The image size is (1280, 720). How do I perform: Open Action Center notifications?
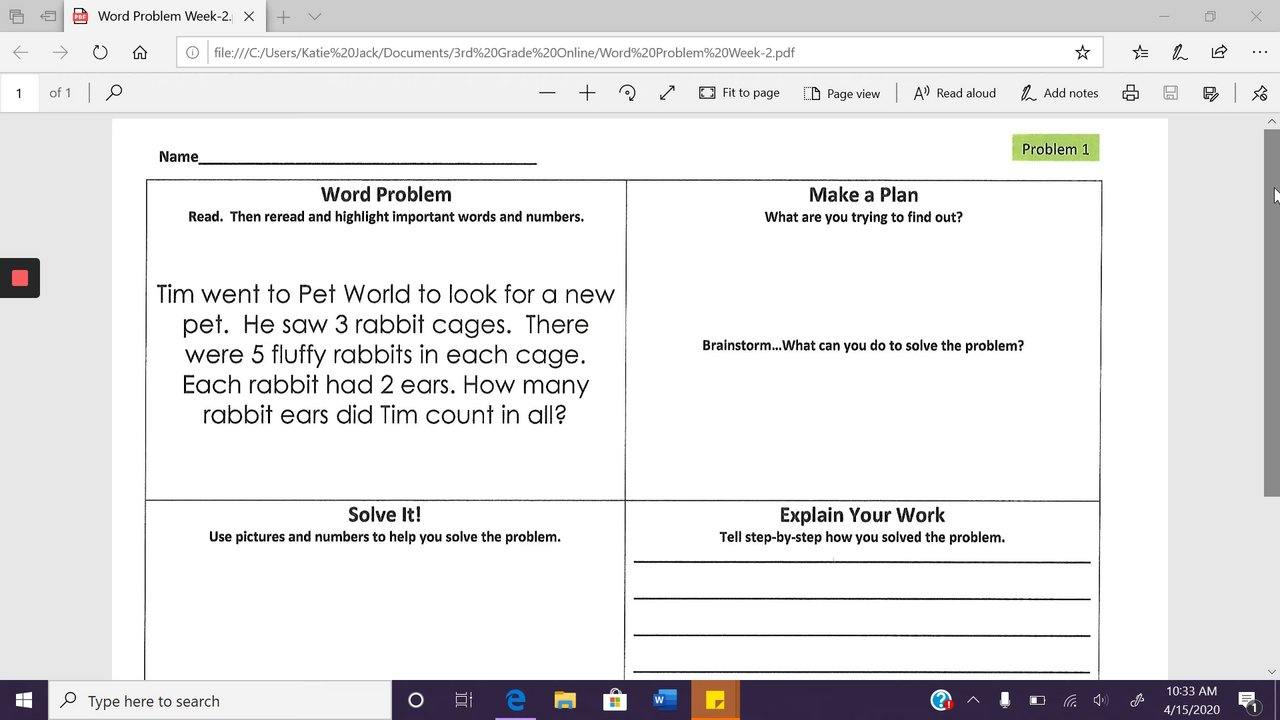(x=1247, y=700)
